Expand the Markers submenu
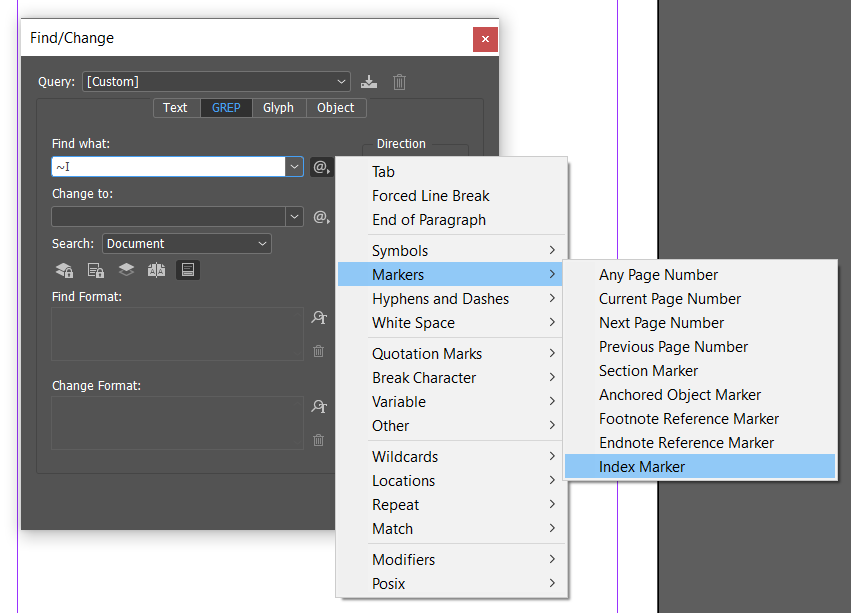 coord(450,274)
